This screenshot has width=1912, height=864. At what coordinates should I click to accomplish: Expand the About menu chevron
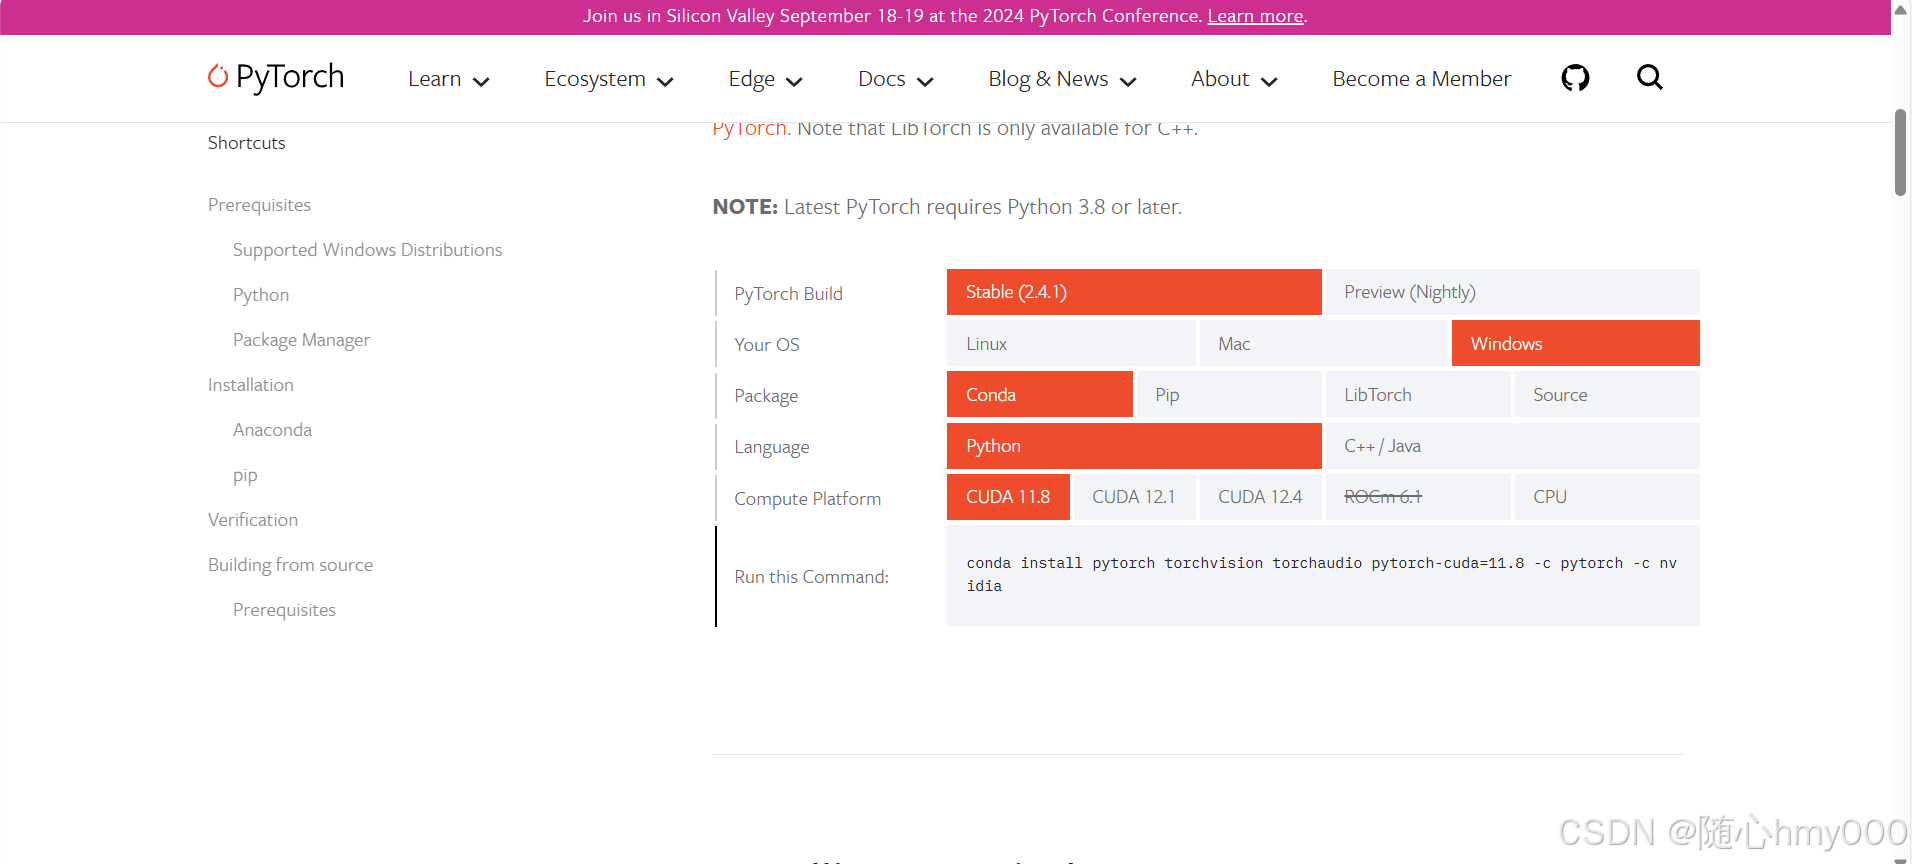tap(1269, 82)
